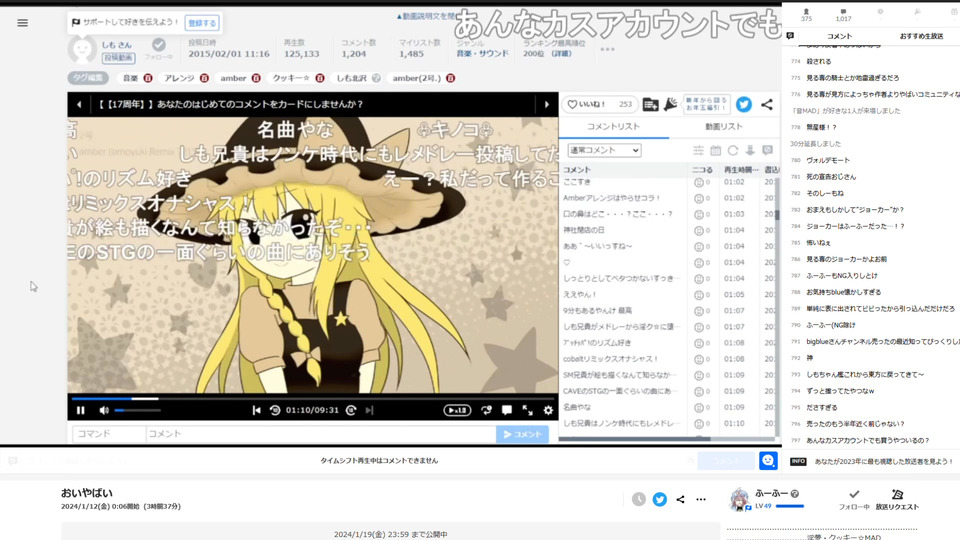Pause the video playback
960x540 pixels.
[81, 410]
